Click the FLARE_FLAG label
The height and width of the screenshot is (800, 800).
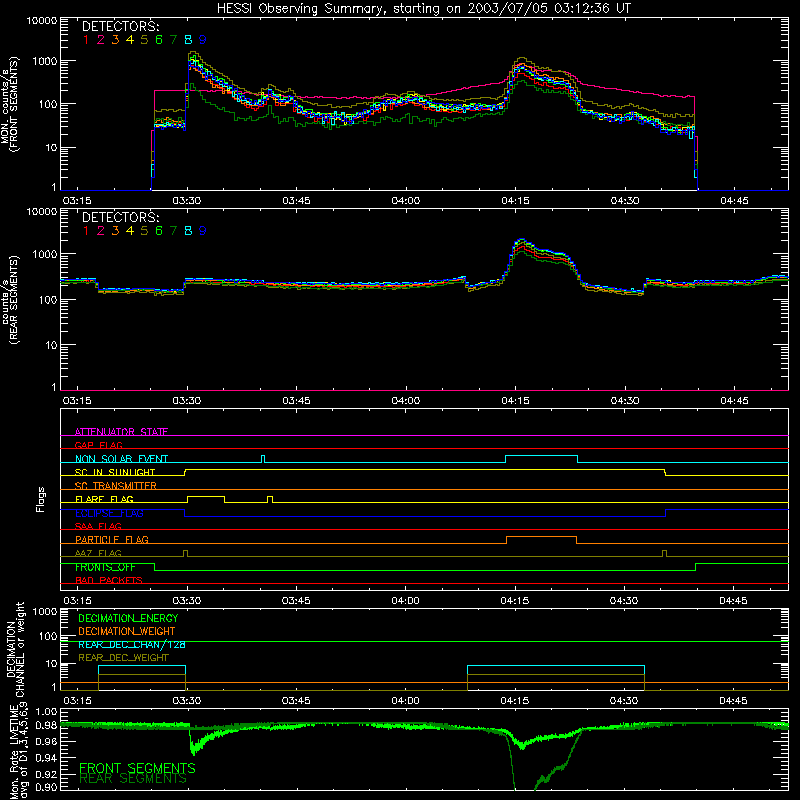(x=104, y=499)
